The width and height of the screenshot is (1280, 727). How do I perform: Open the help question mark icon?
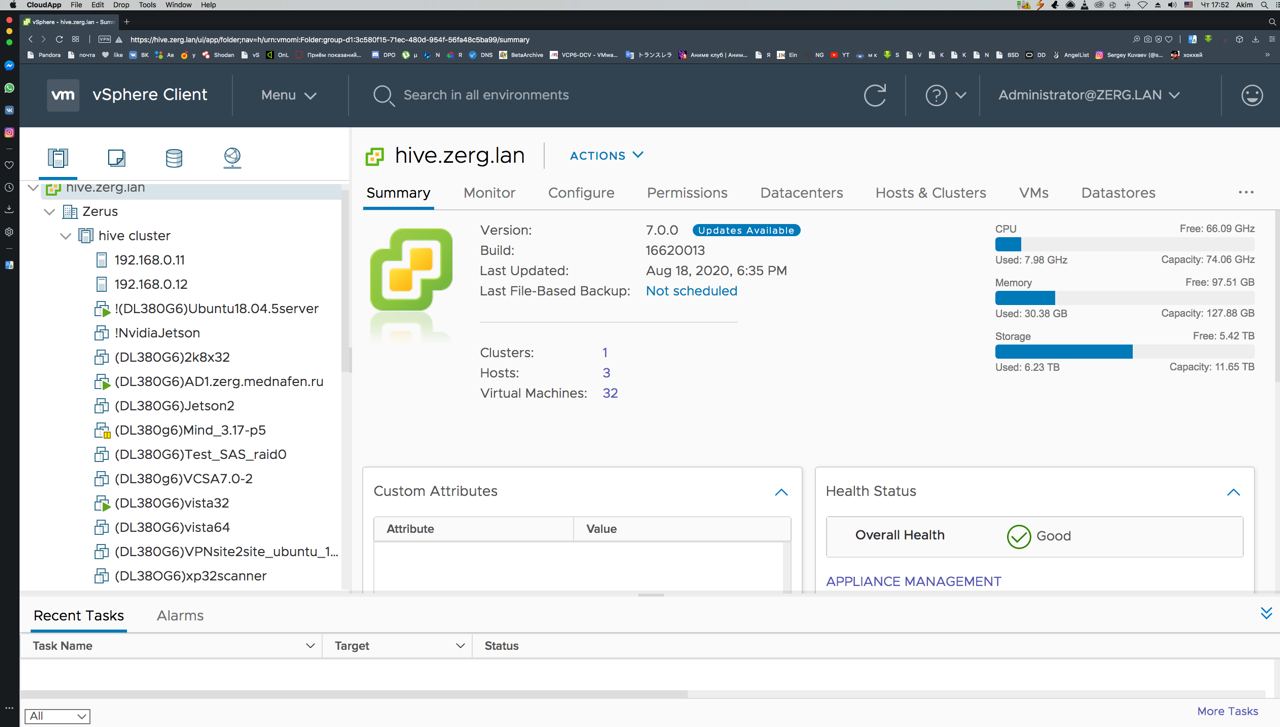936,95
